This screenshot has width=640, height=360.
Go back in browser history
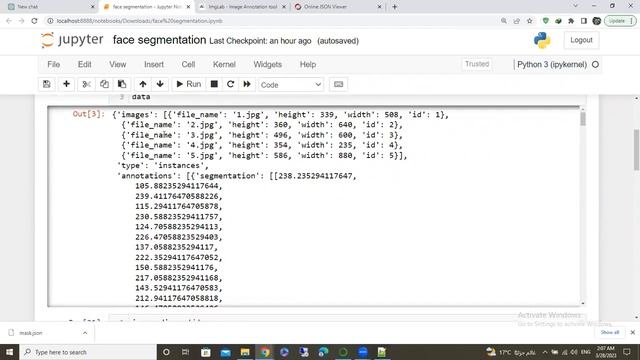pos(9,20)
